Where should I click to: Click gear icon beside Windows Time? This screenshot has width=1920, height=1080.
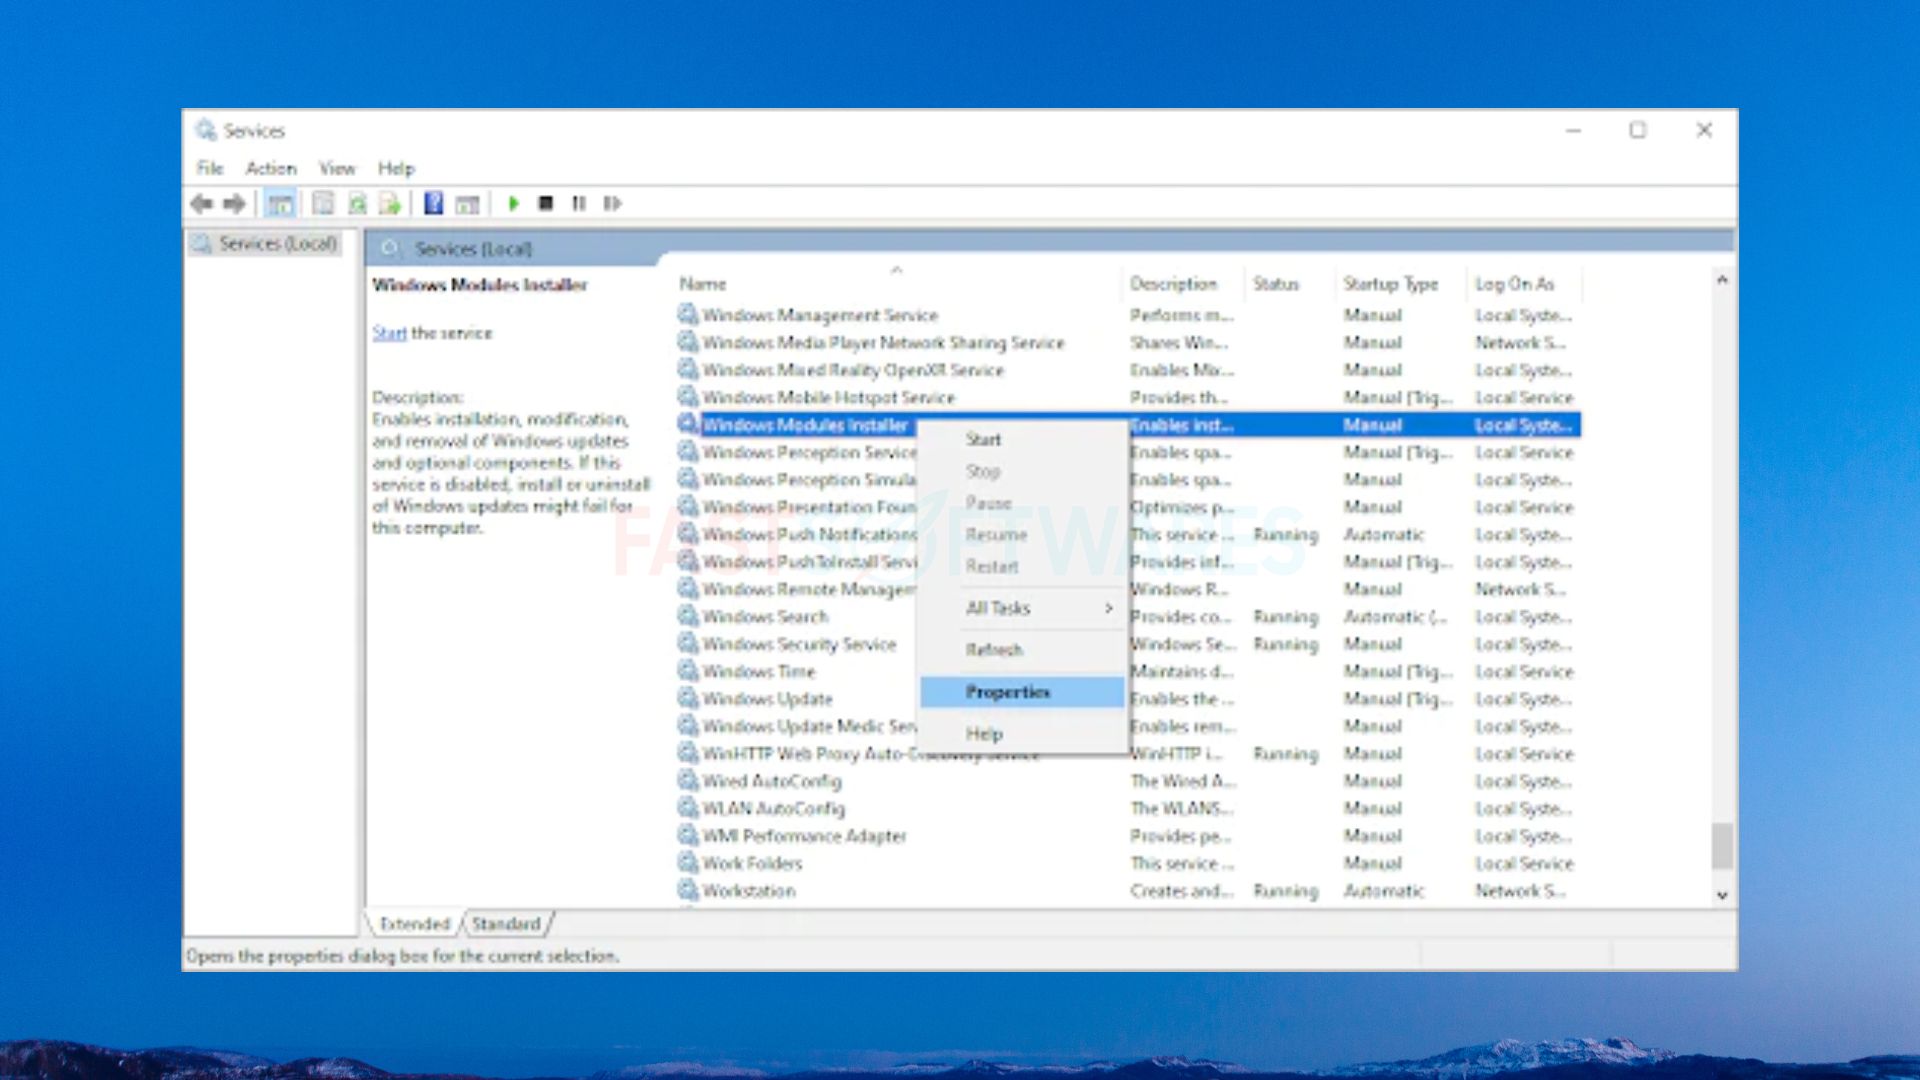click(688, 671)
